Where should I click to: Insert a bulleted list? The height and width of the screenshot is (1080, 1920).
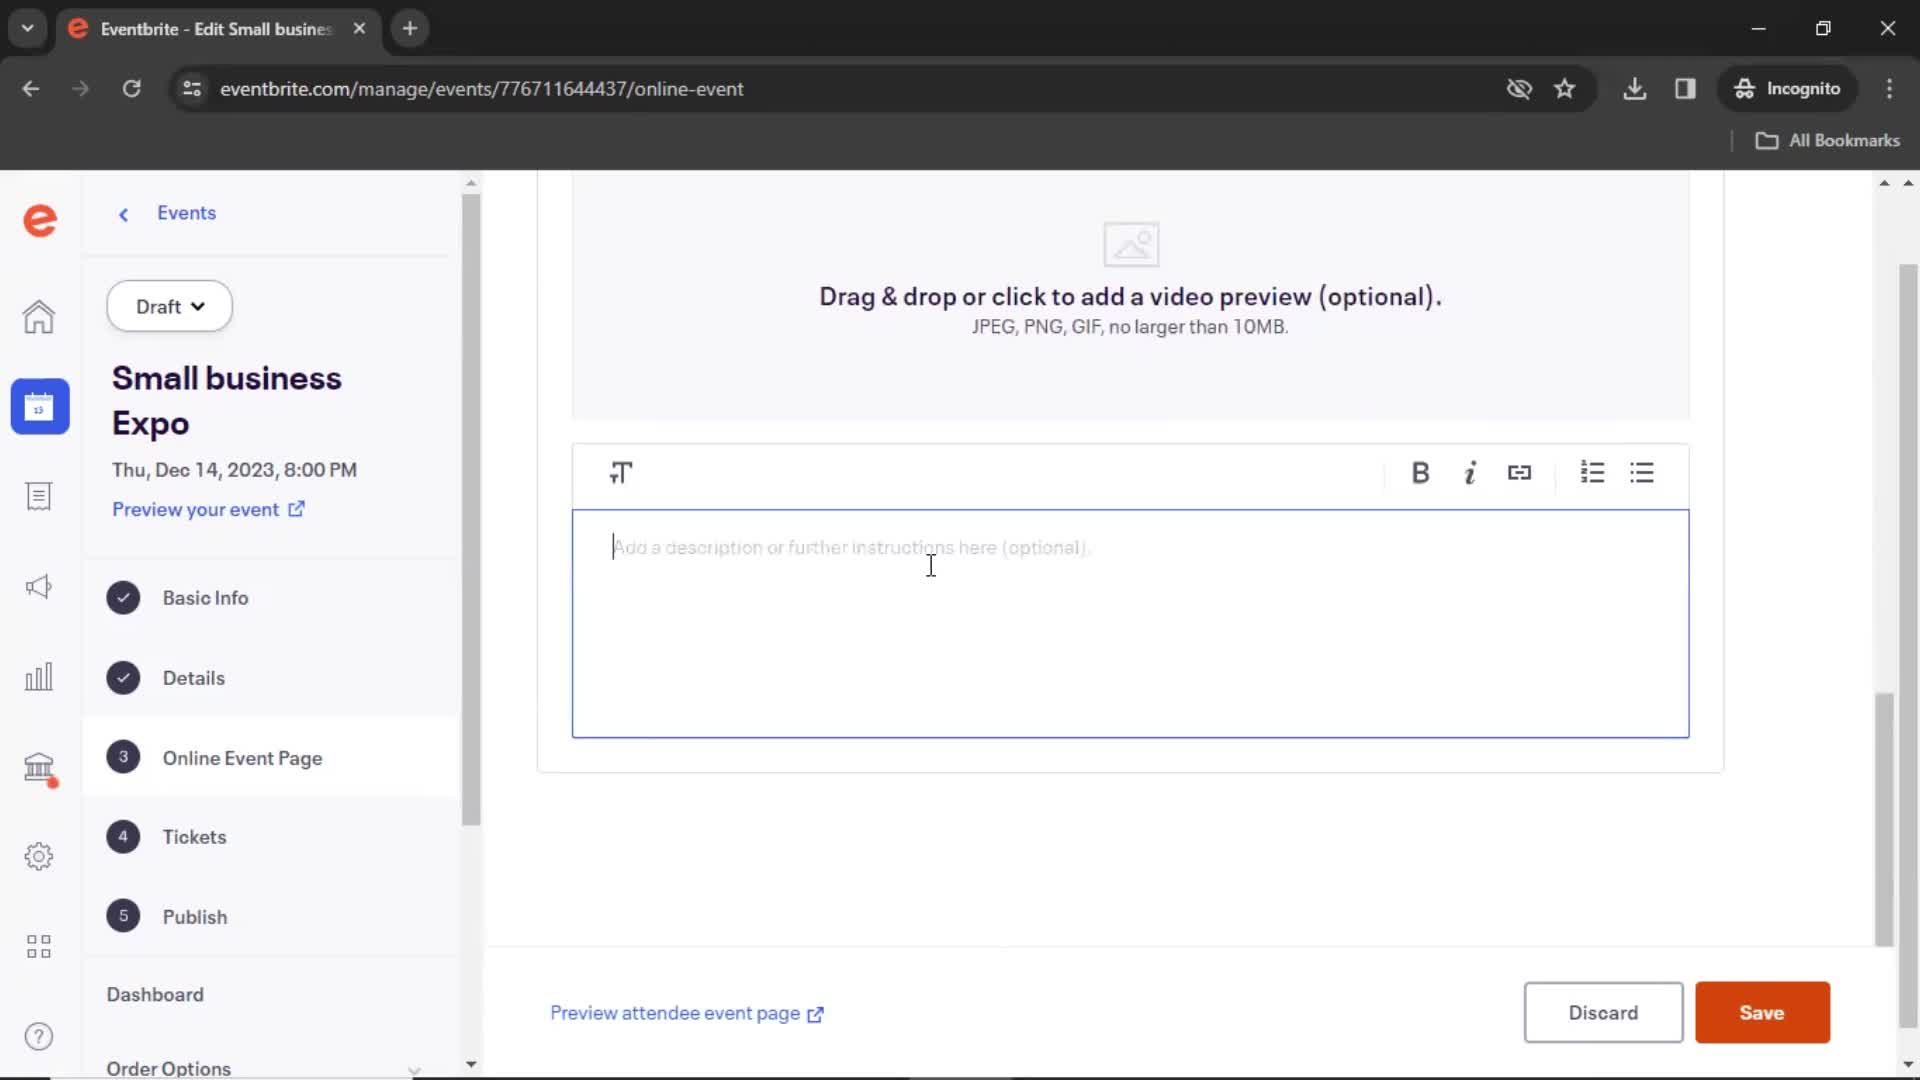coord(1642,472)
